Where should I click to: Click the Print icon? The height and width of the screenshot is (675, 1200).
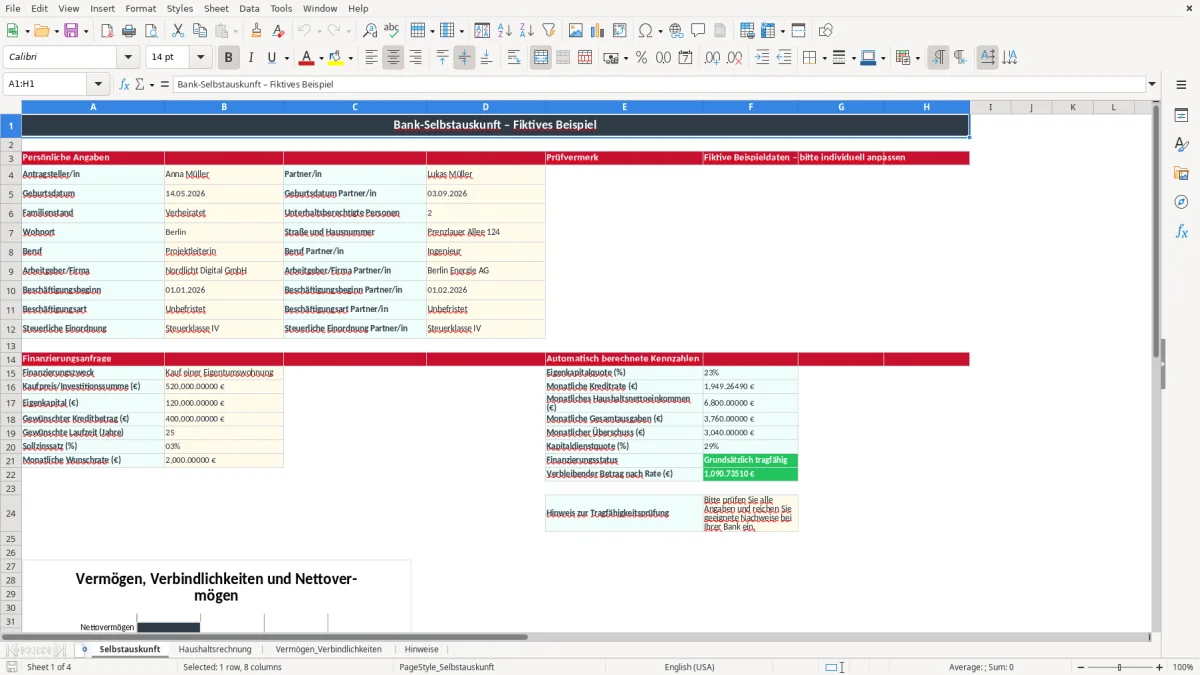(128, 31)
